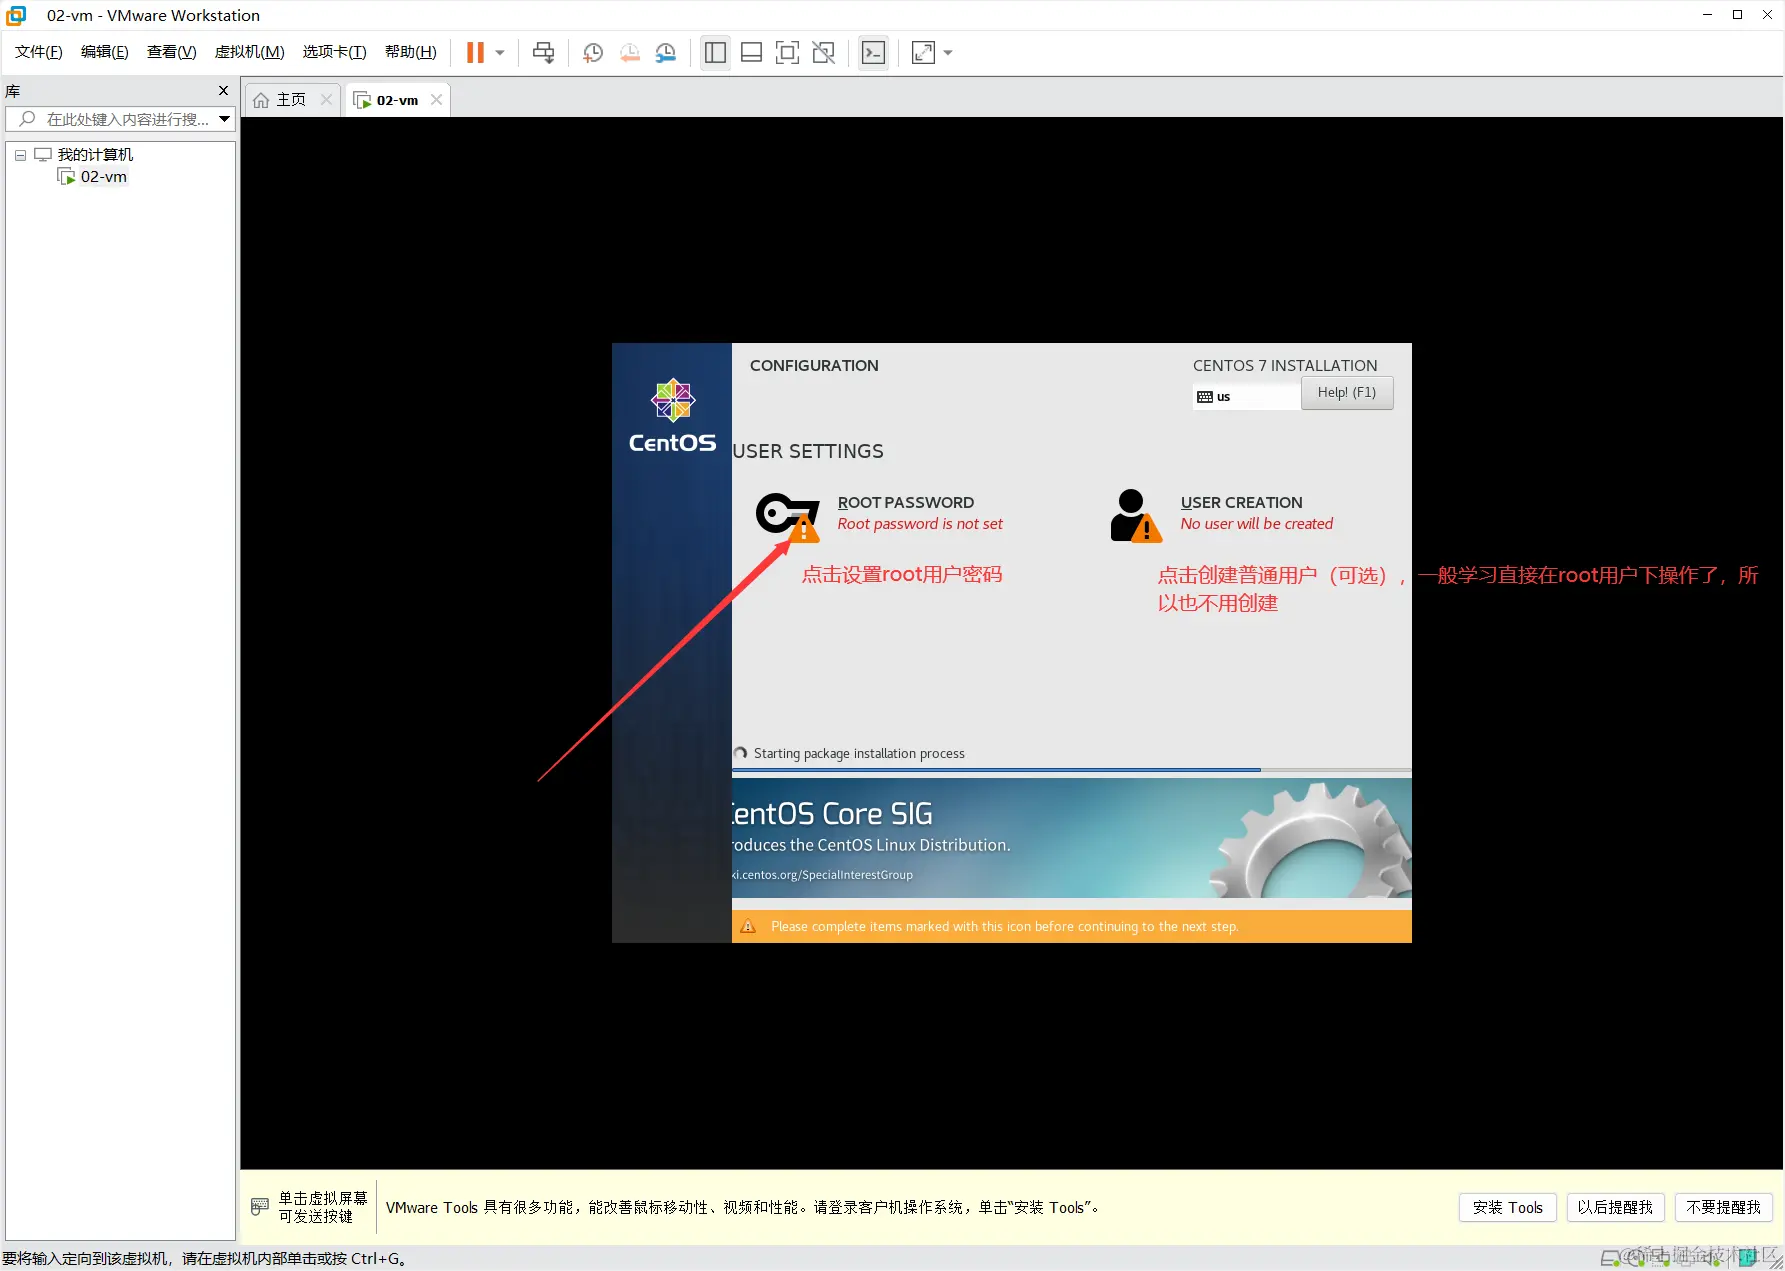Open the console view icon
This screenshot has height=1271, width=1785.
pos(873,53)
